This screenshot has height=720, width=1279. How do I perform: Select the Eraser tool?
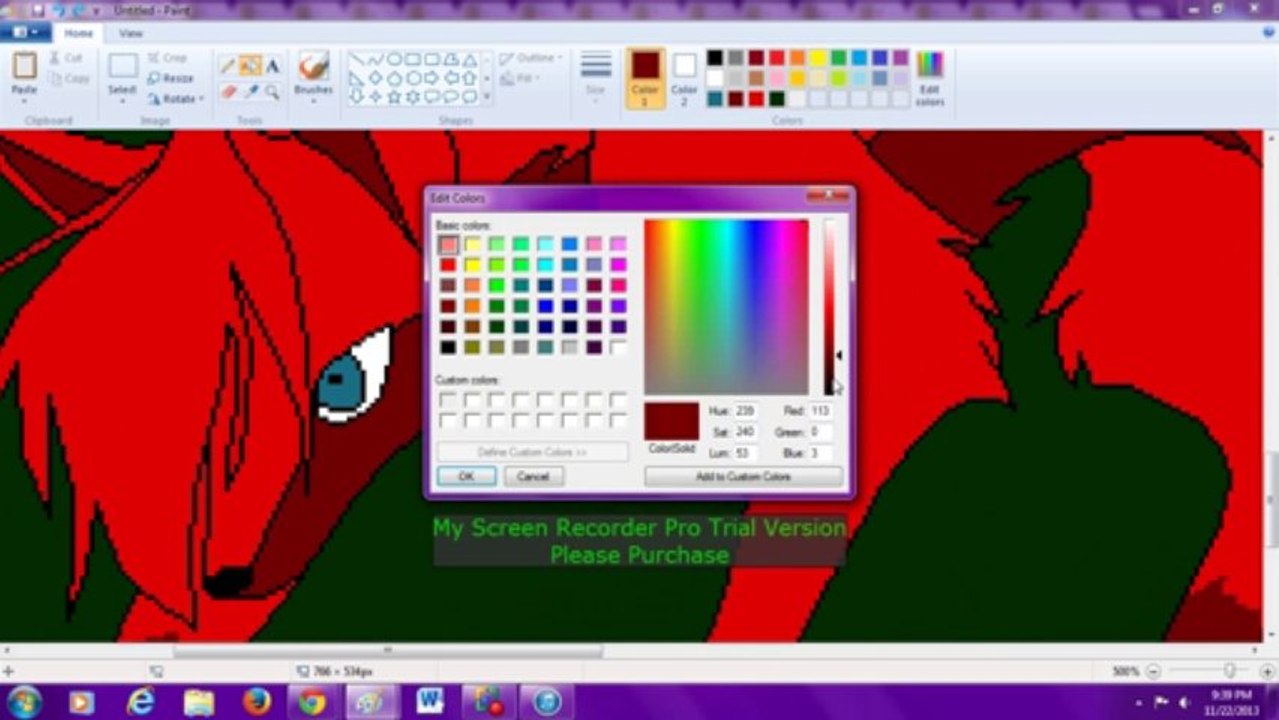click(228, 92)
